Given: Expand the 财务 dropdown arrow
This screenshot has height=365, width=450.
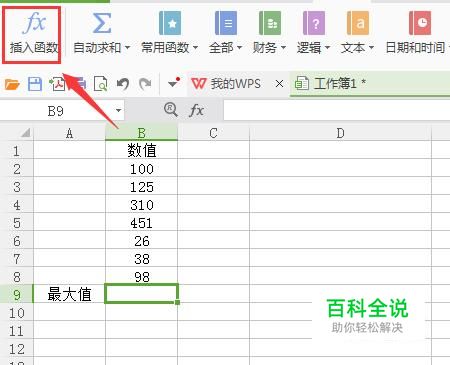Looking at the screenshot, I should point(283,48).
